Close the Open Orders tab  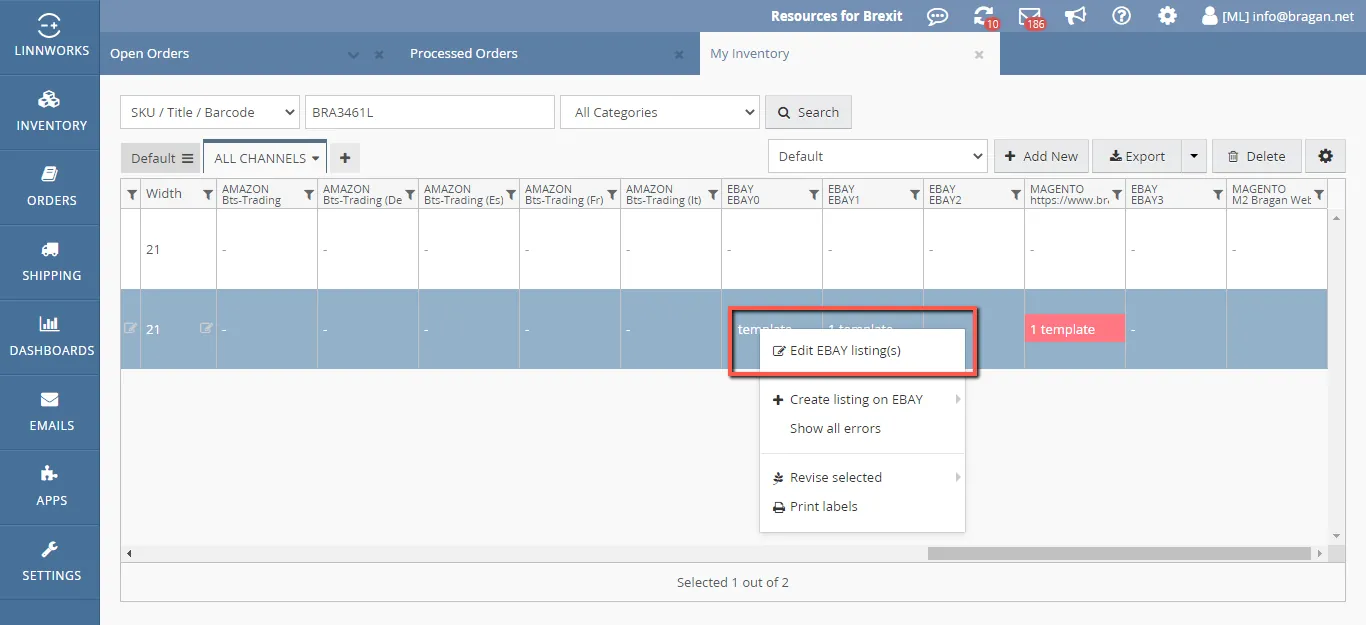tap(379, 55)
